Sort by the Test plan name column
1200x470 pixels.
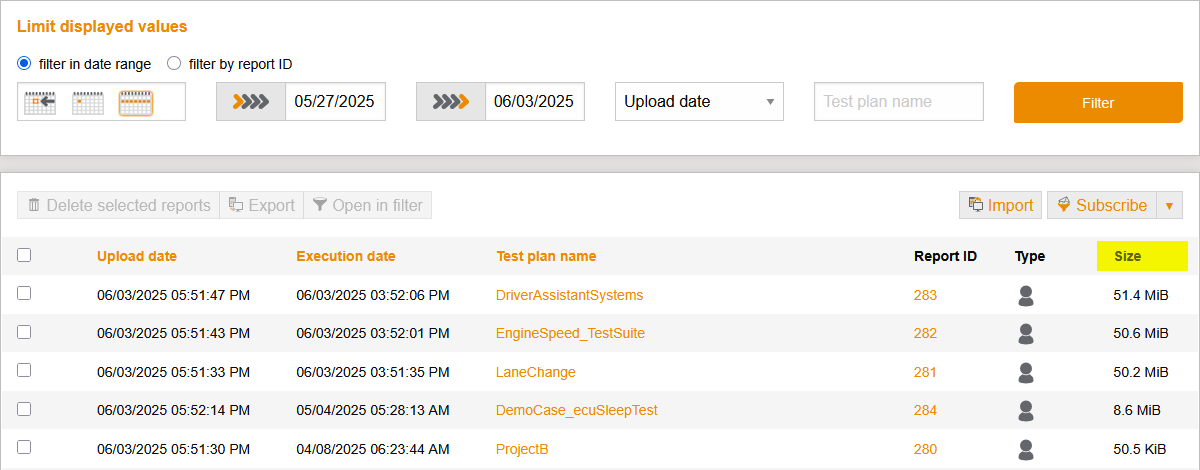[x=546, y=256]
